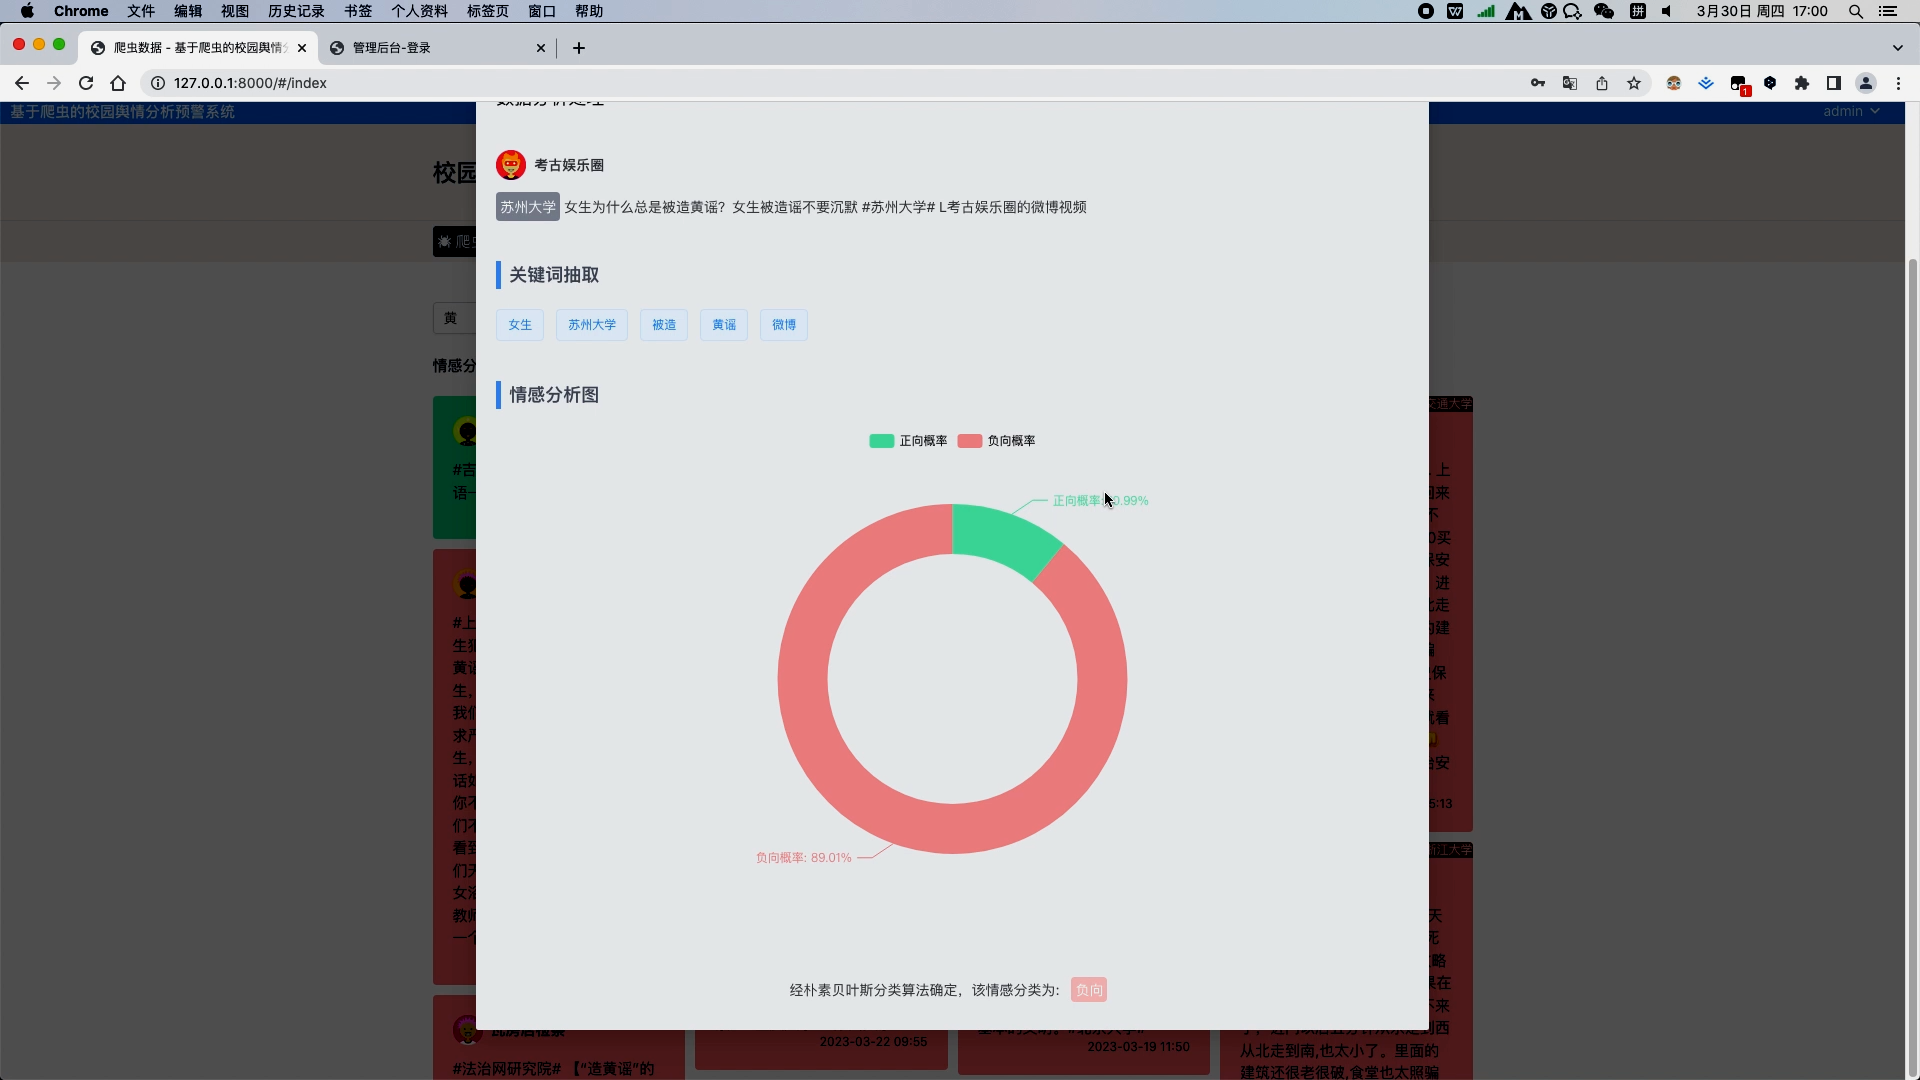This screenshot has width=1920, height=1080.
Task: Open the Chrome extensions puzzle icon
Action: pyautogui.click(x=1802, y=83)
